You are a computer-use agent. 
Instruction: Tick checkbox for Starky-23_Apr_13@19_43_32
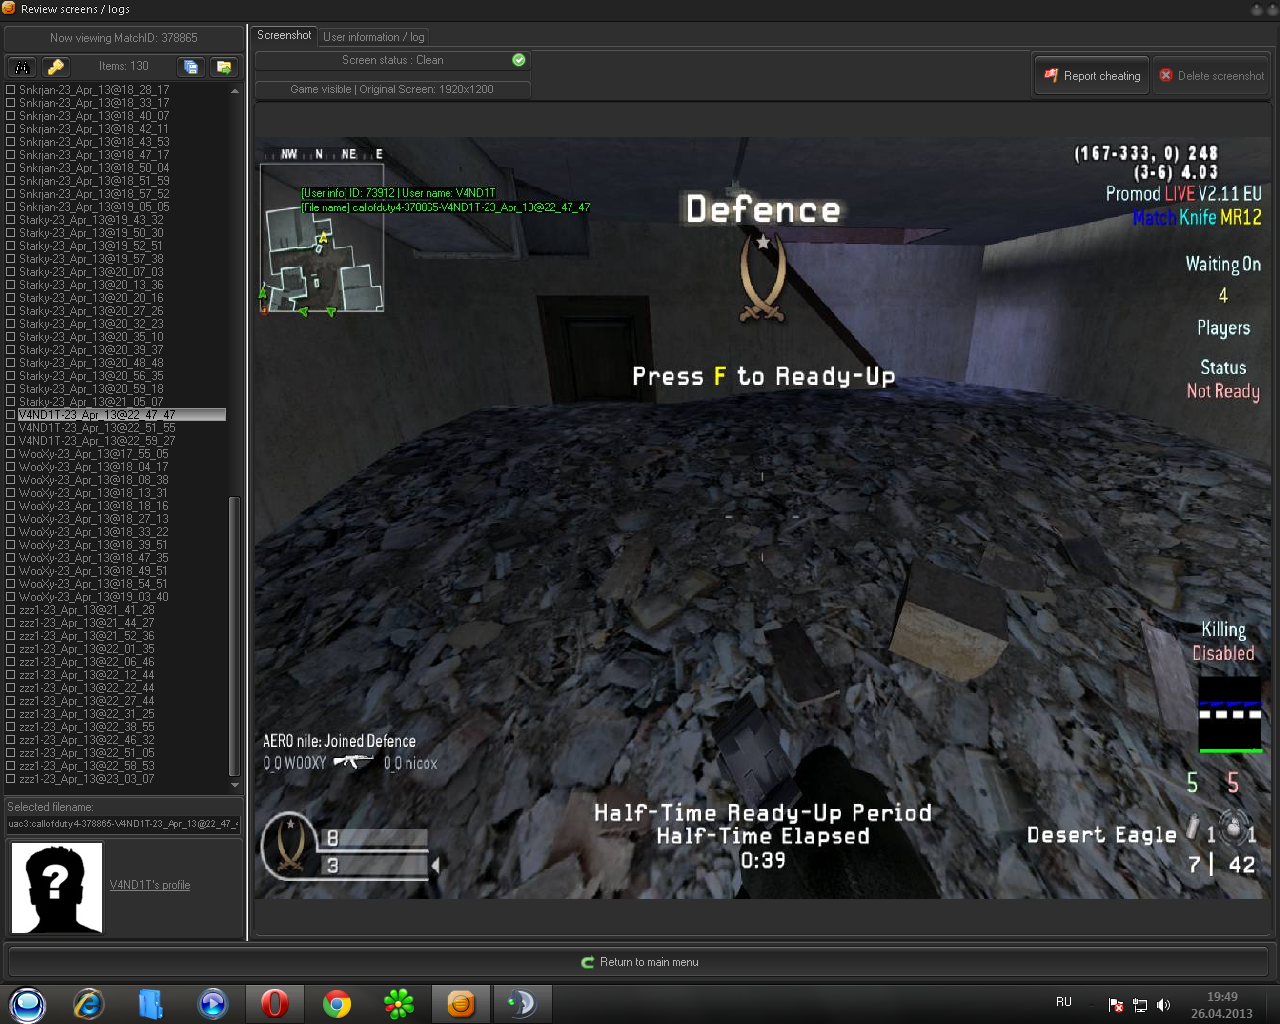click(11, 220)
